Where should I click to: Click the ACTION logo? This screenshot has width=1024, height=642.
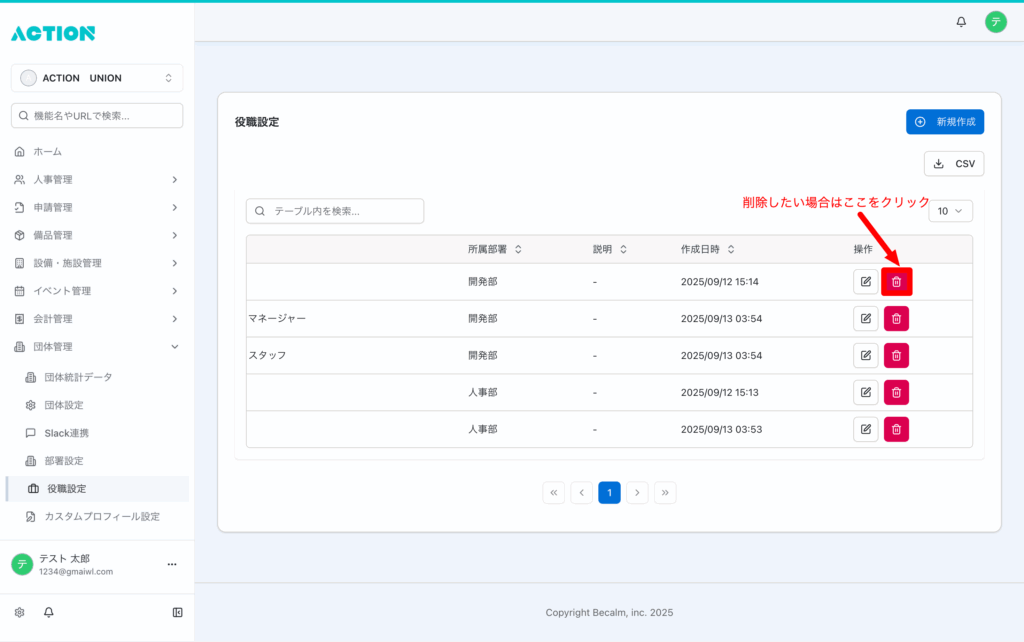53,33
